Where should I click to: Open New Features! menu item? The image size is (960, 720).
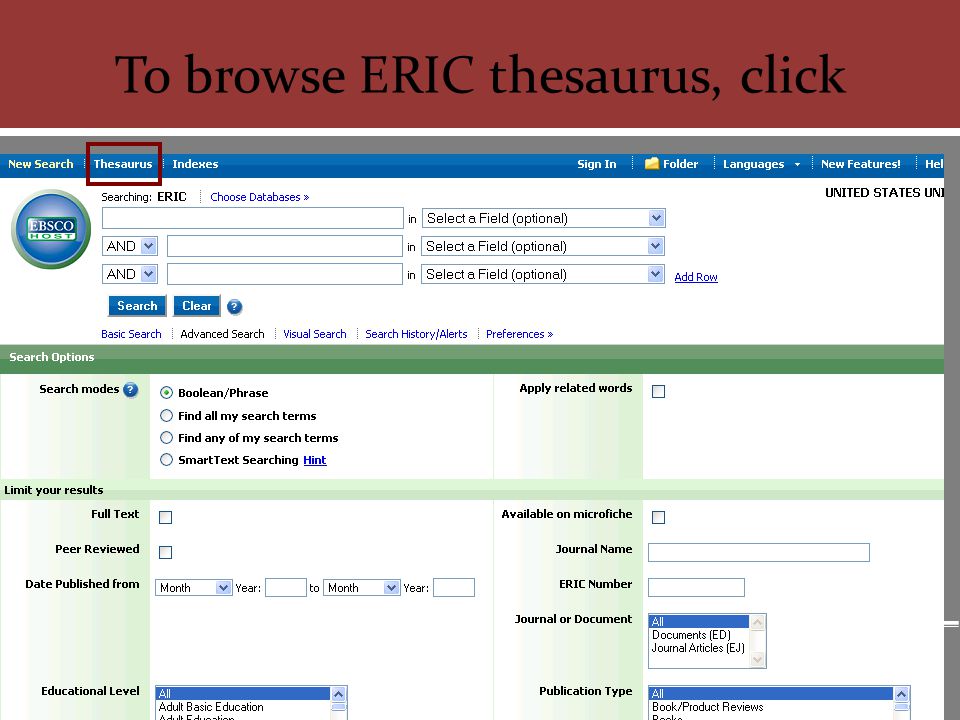(860, 164)
